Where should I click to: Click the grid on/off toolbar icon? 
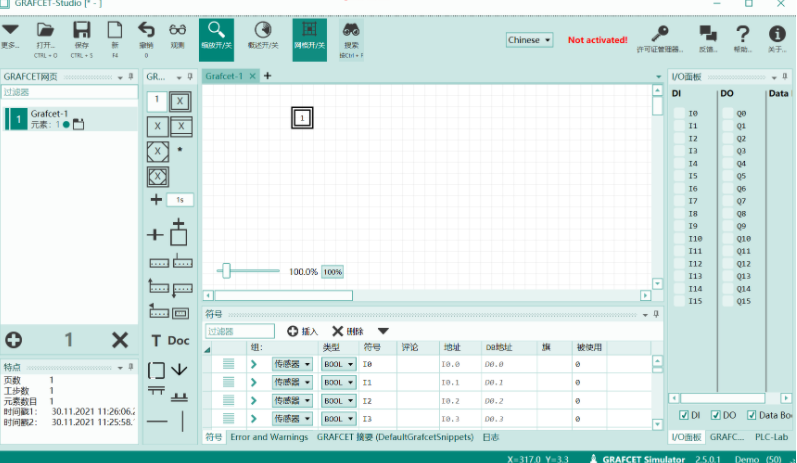309,31
